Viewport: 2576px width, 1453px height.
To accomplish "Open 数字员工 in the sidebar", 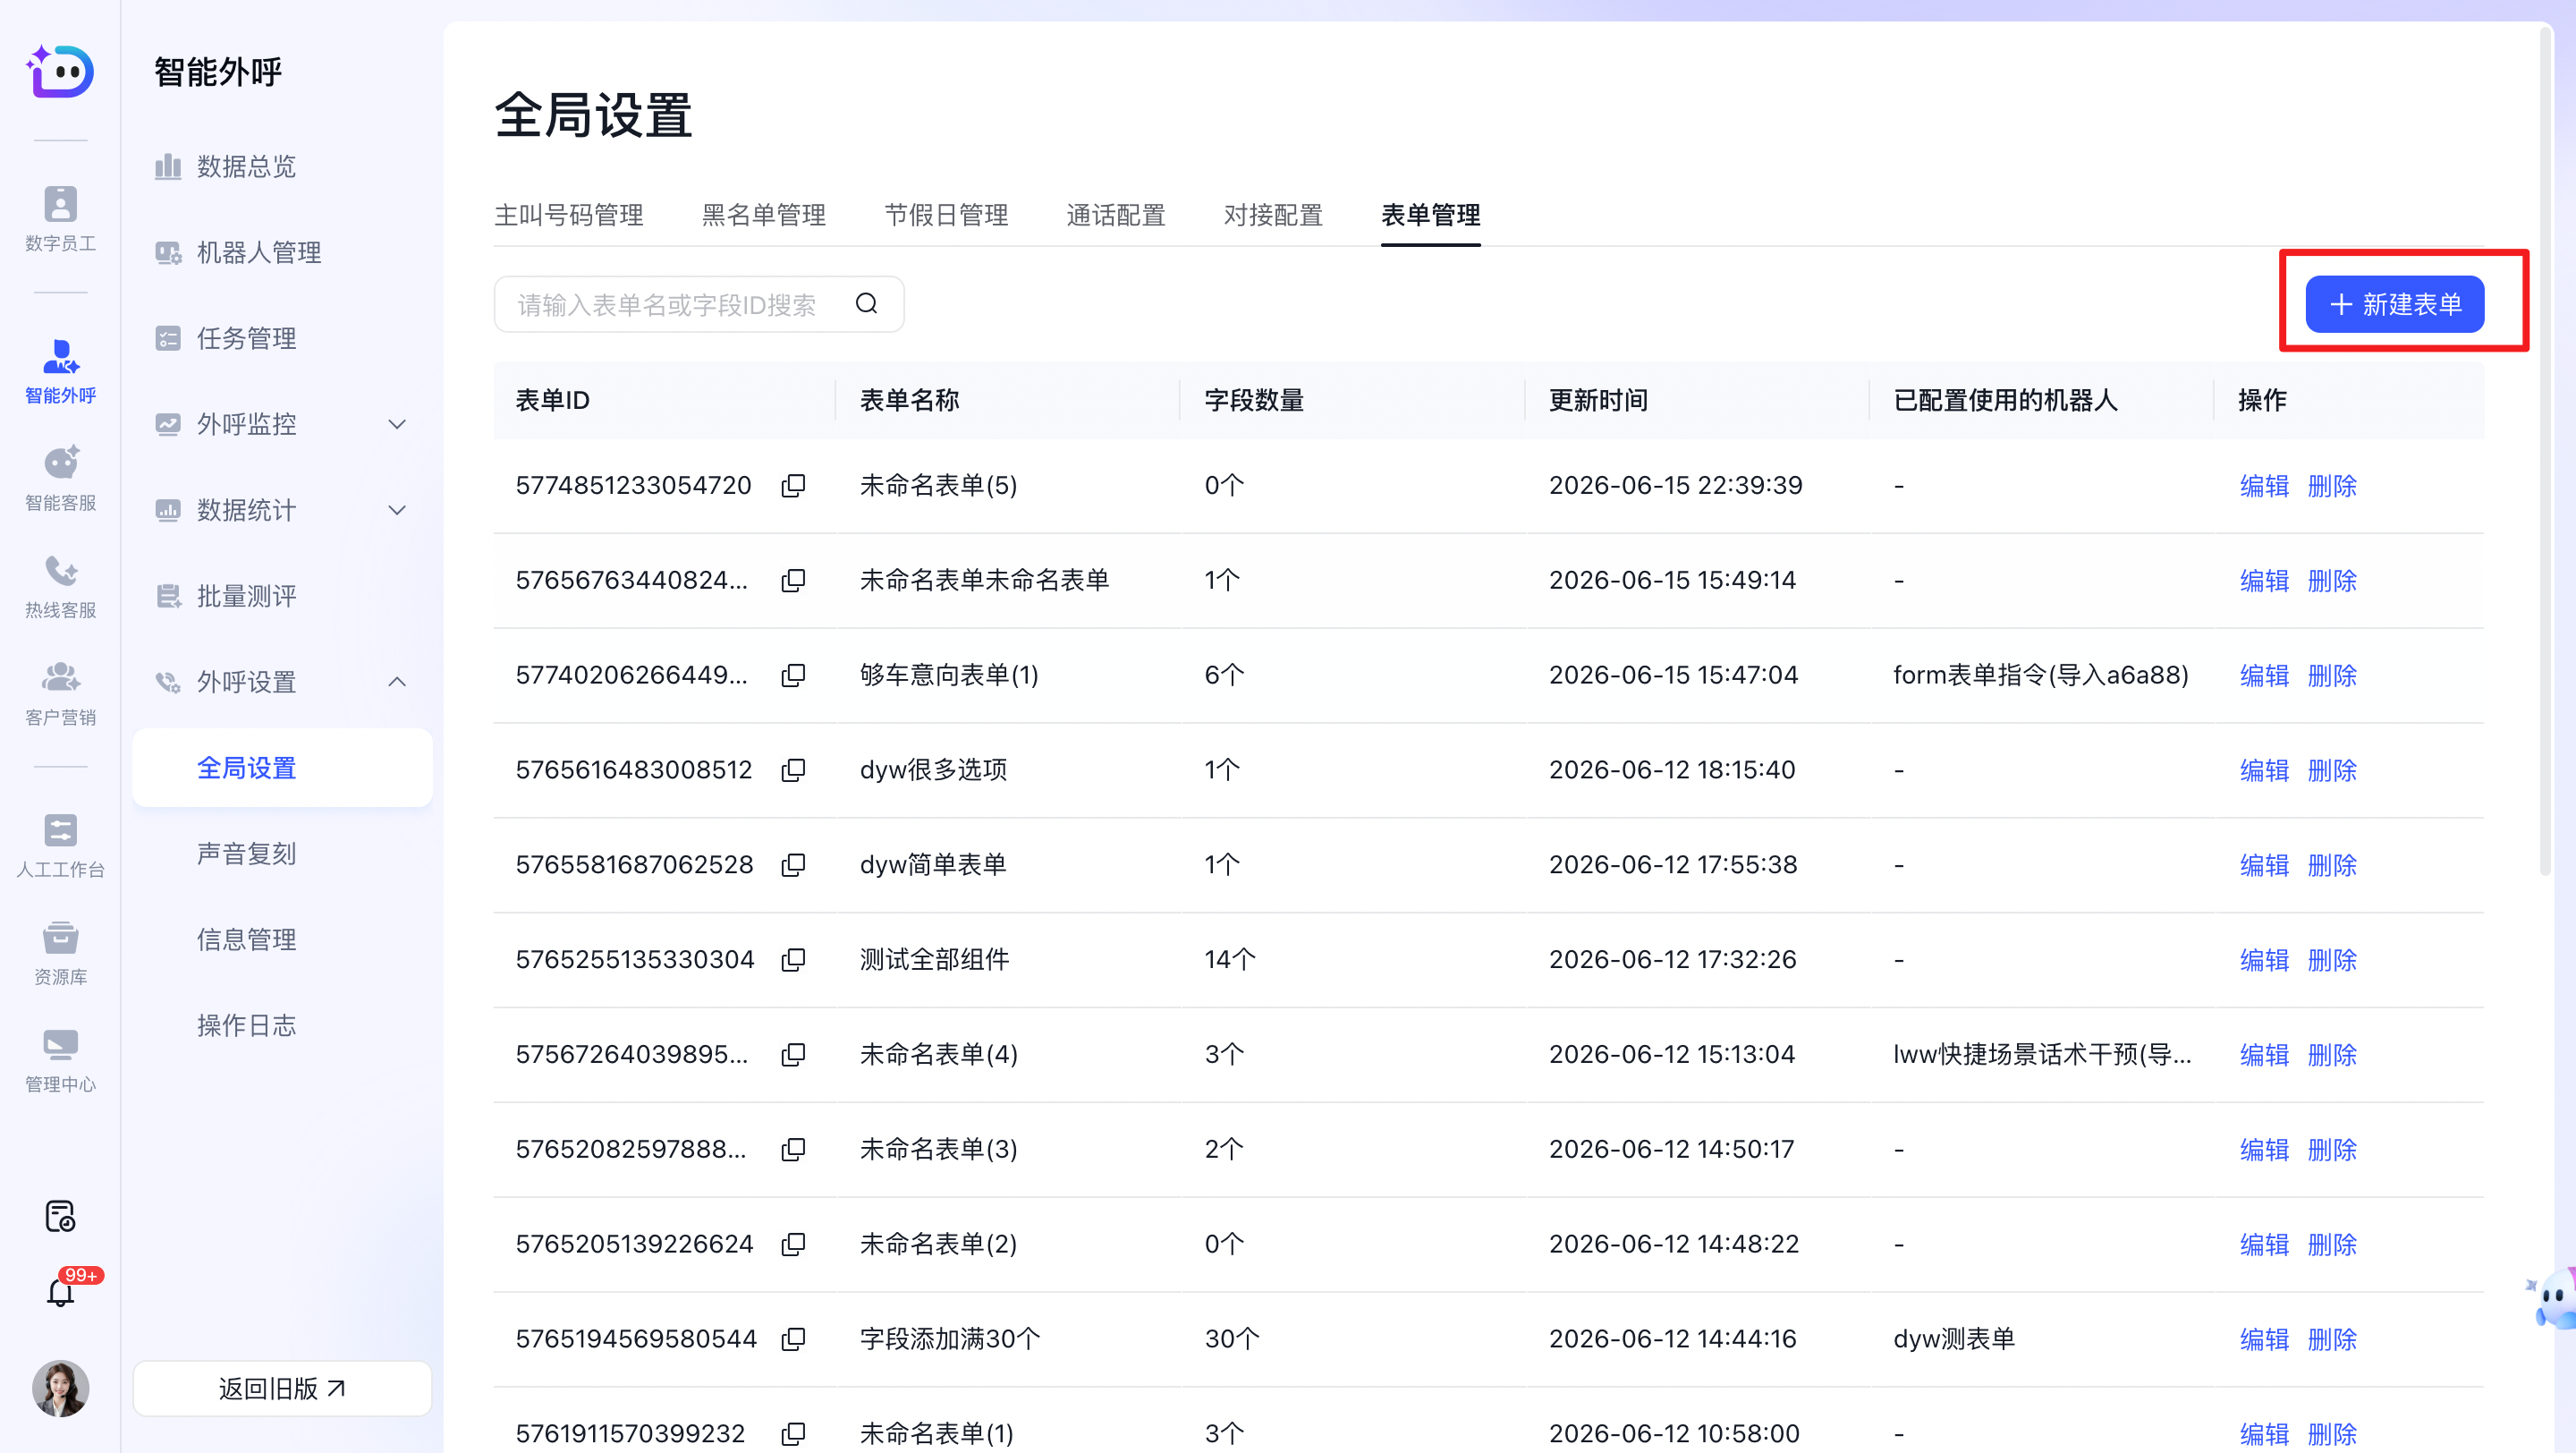I will pos(60,218).
